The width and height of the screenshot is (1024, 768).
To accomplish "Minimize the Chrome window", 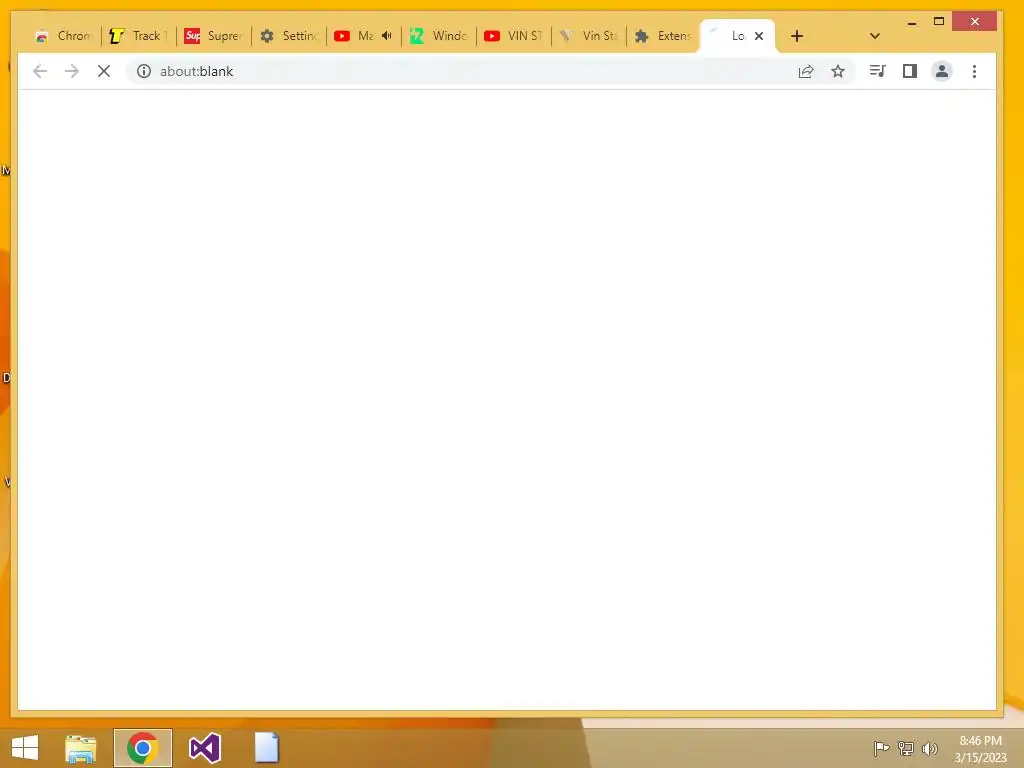I will tap(912, 22).
